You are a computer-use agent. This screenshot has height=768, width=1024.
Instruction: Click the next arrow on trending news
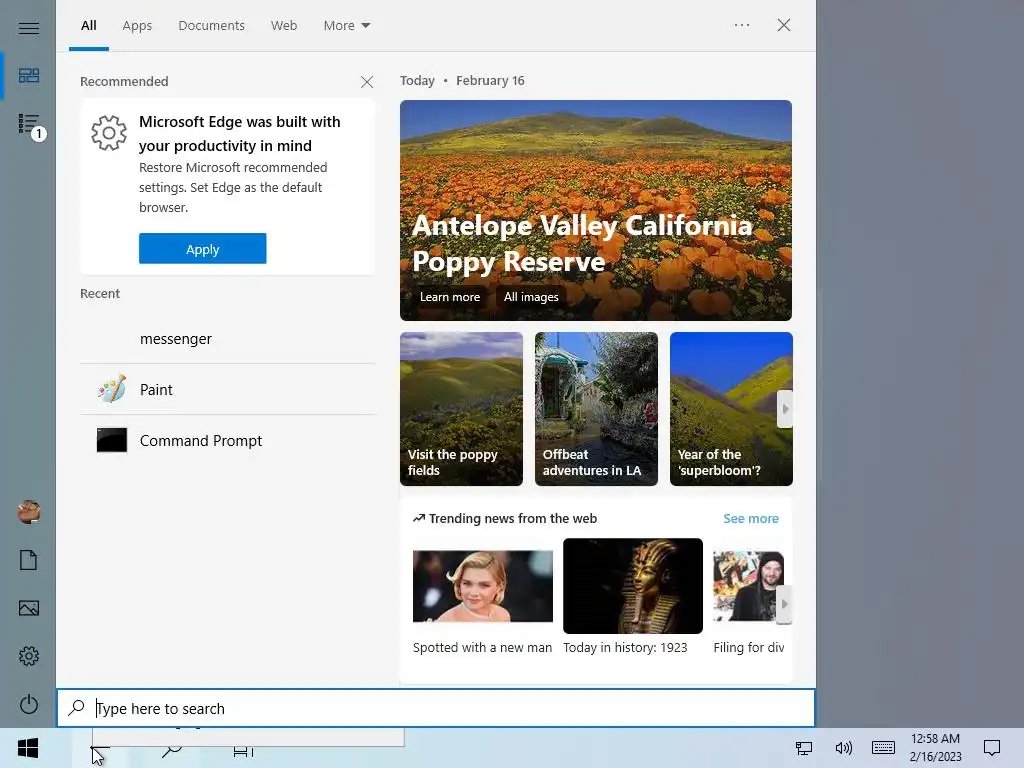point(784,604)
